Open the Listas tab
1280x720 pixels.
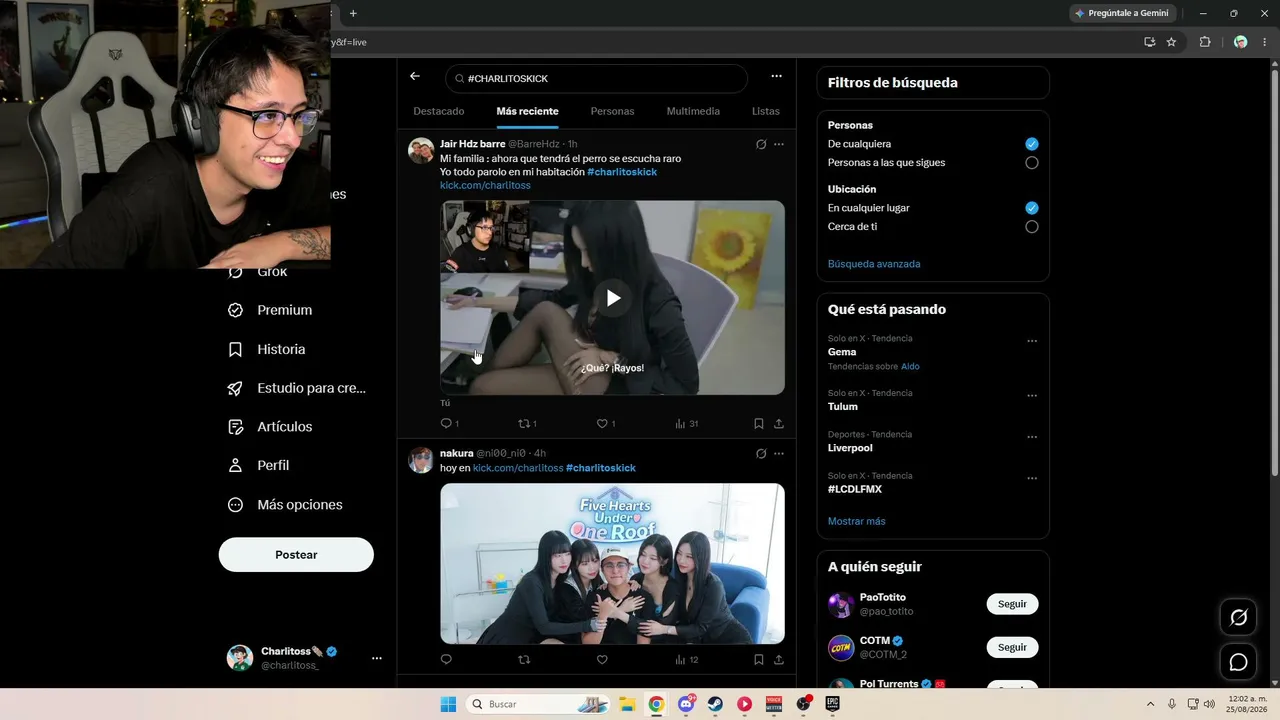click(766, 111)
